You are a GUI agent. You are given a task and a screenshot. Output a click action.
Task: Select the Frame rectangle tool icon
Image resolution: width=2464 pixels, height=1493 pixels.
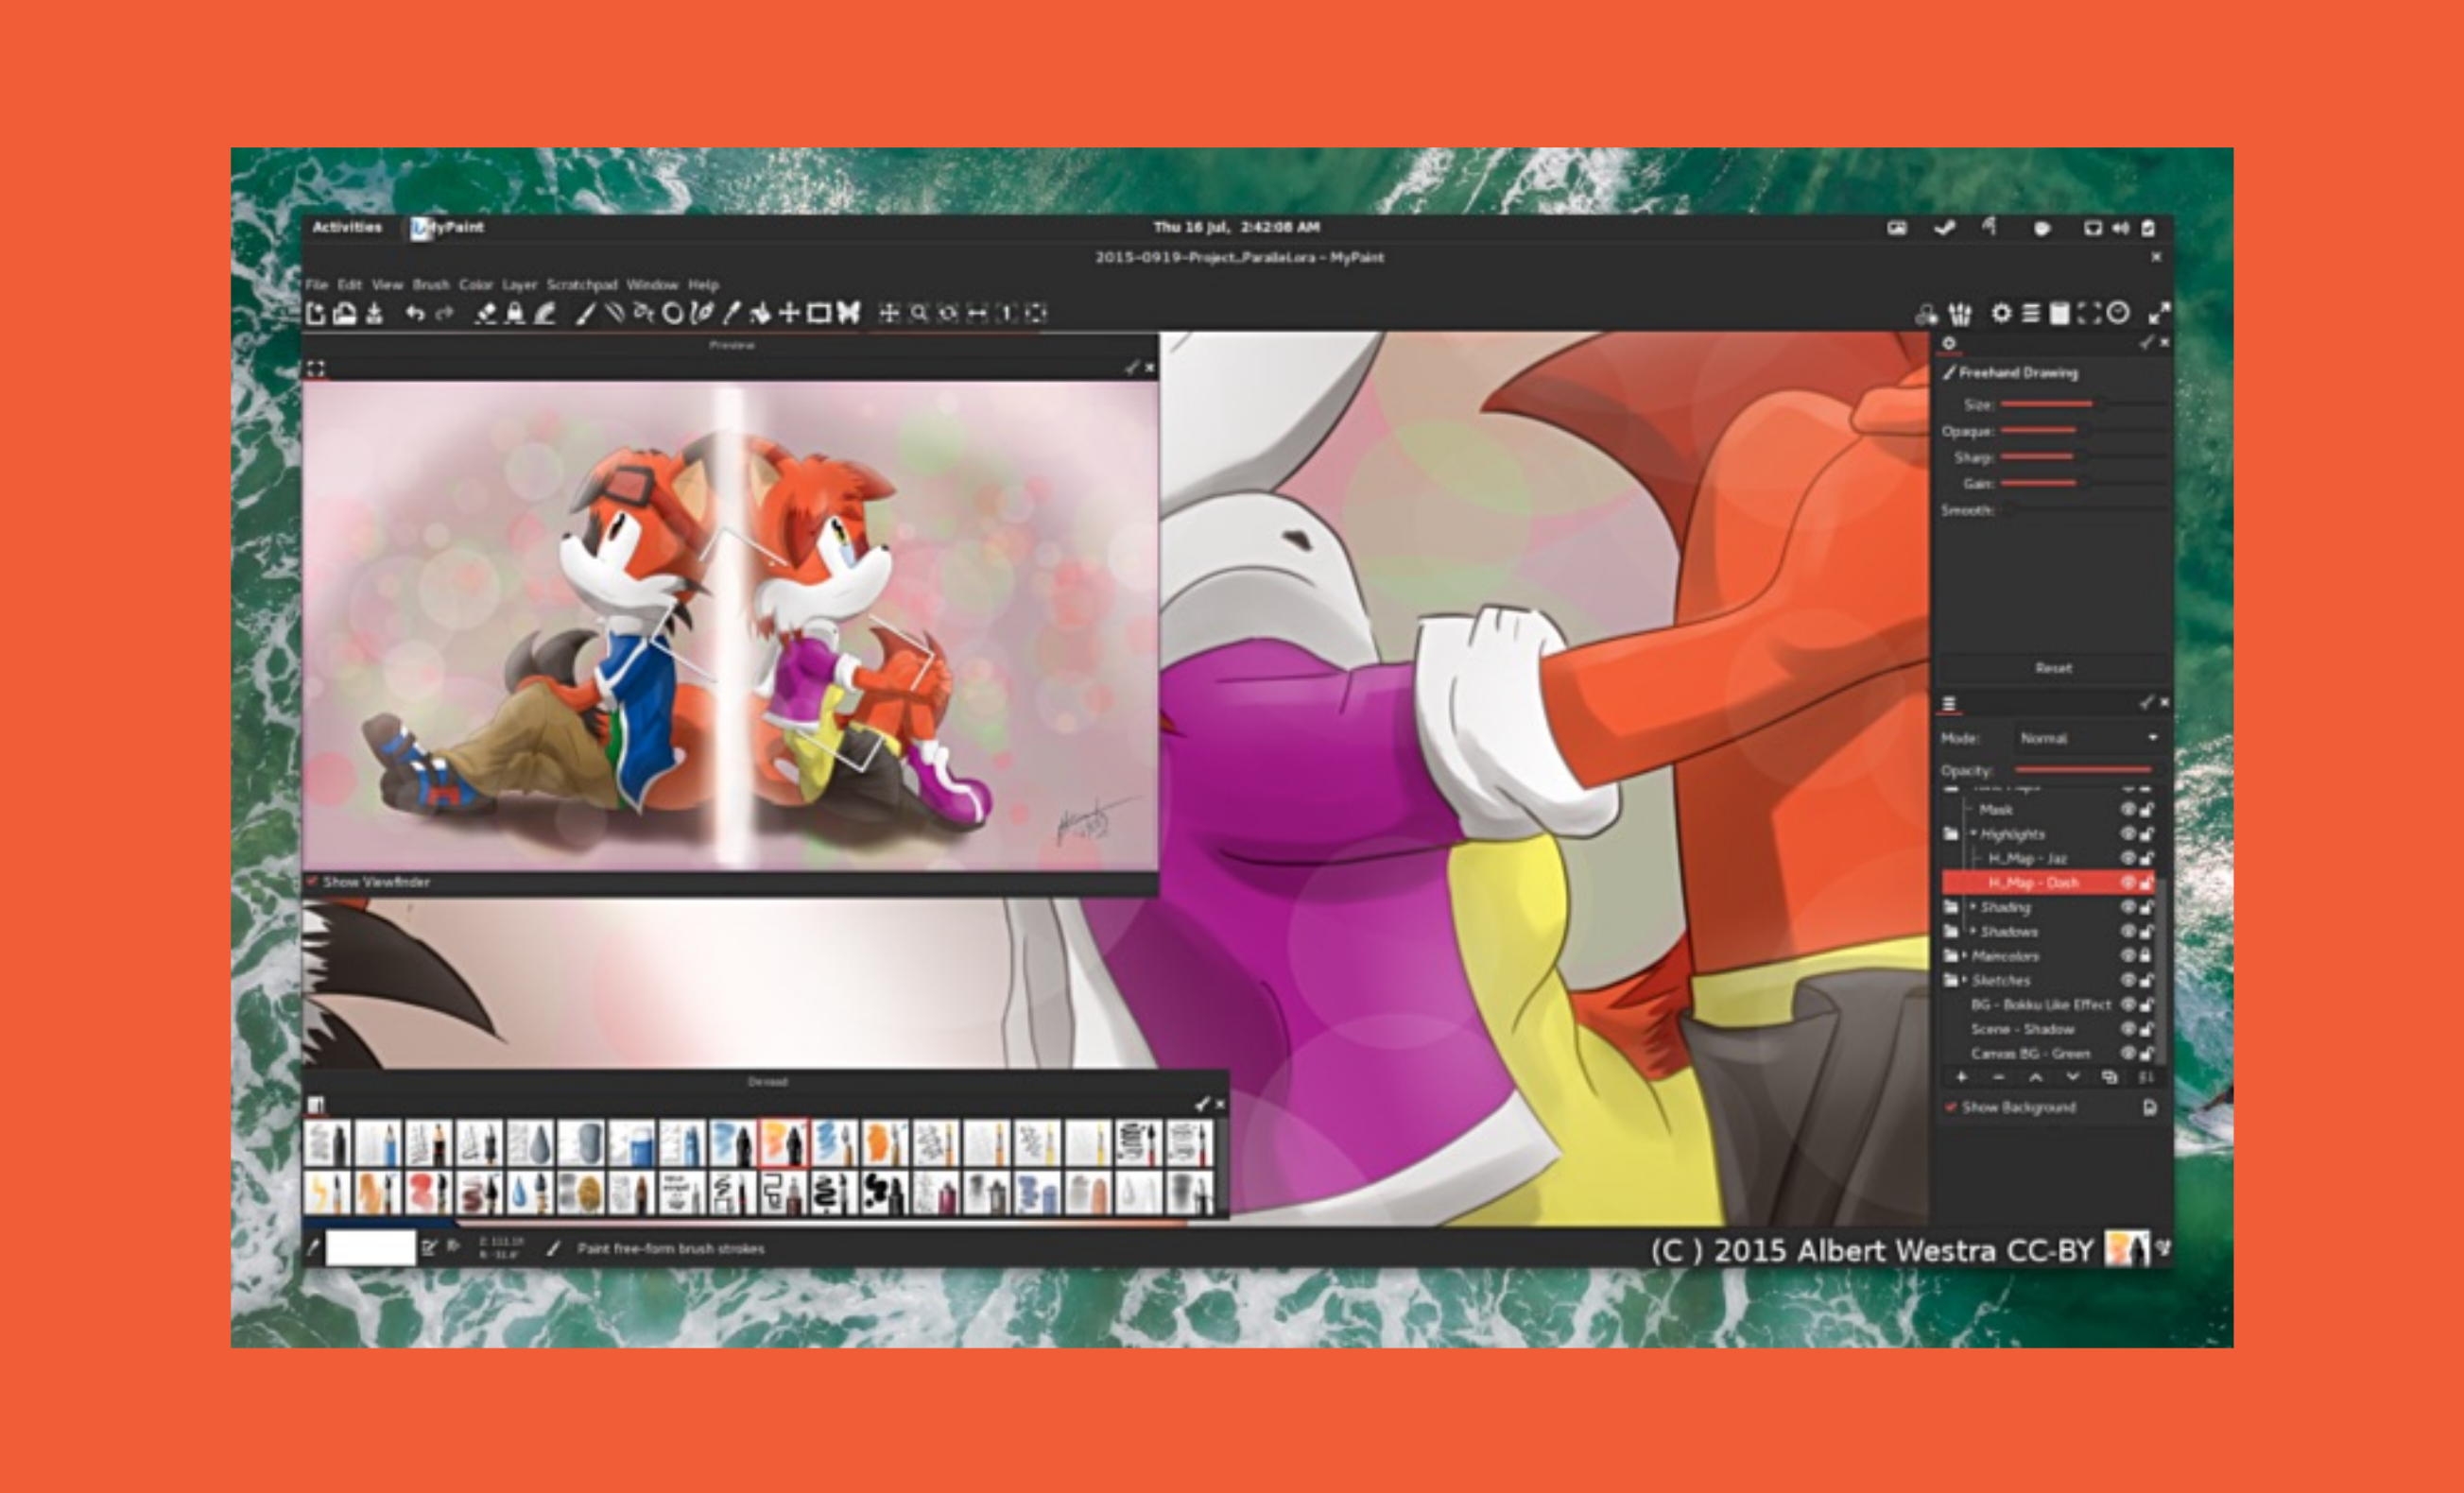[x=819, y=313]
